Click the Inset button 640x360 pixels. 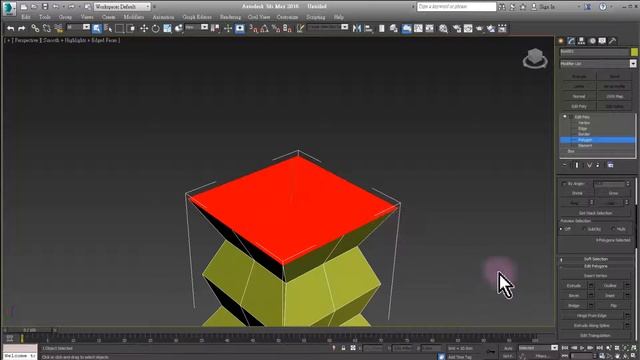[x=610, y=296]
